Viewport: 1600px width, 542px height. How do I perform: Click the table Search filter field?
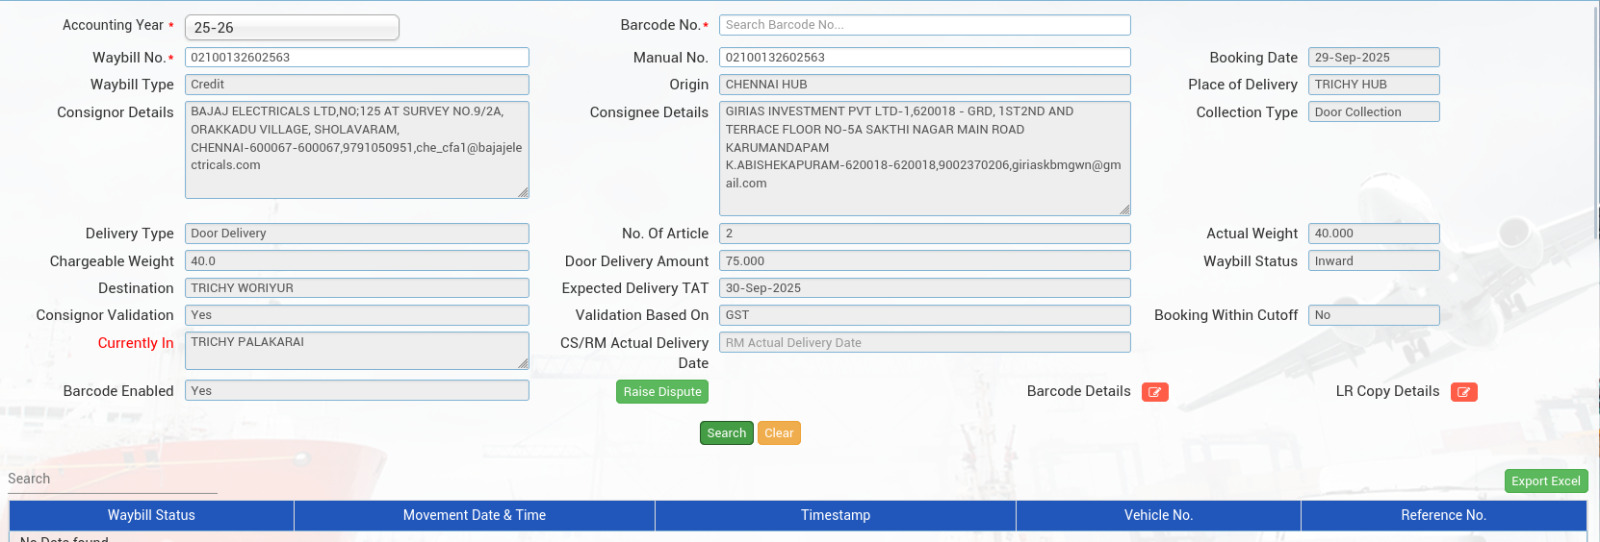click(112, 479)
